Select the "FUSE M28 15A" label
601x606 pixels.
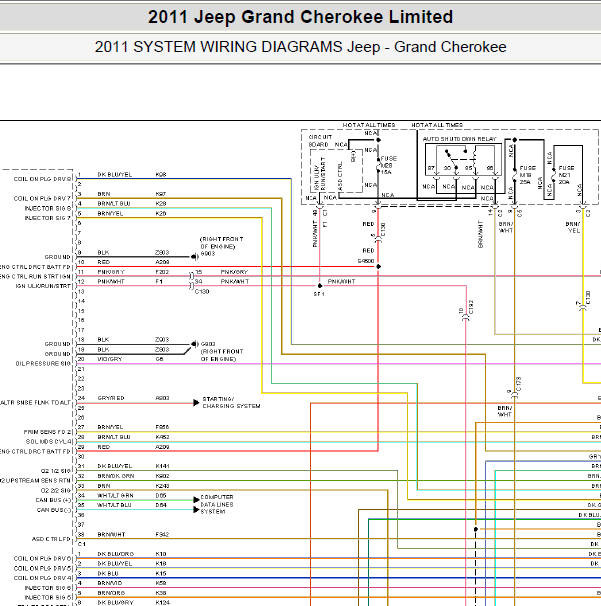[388, 165]
